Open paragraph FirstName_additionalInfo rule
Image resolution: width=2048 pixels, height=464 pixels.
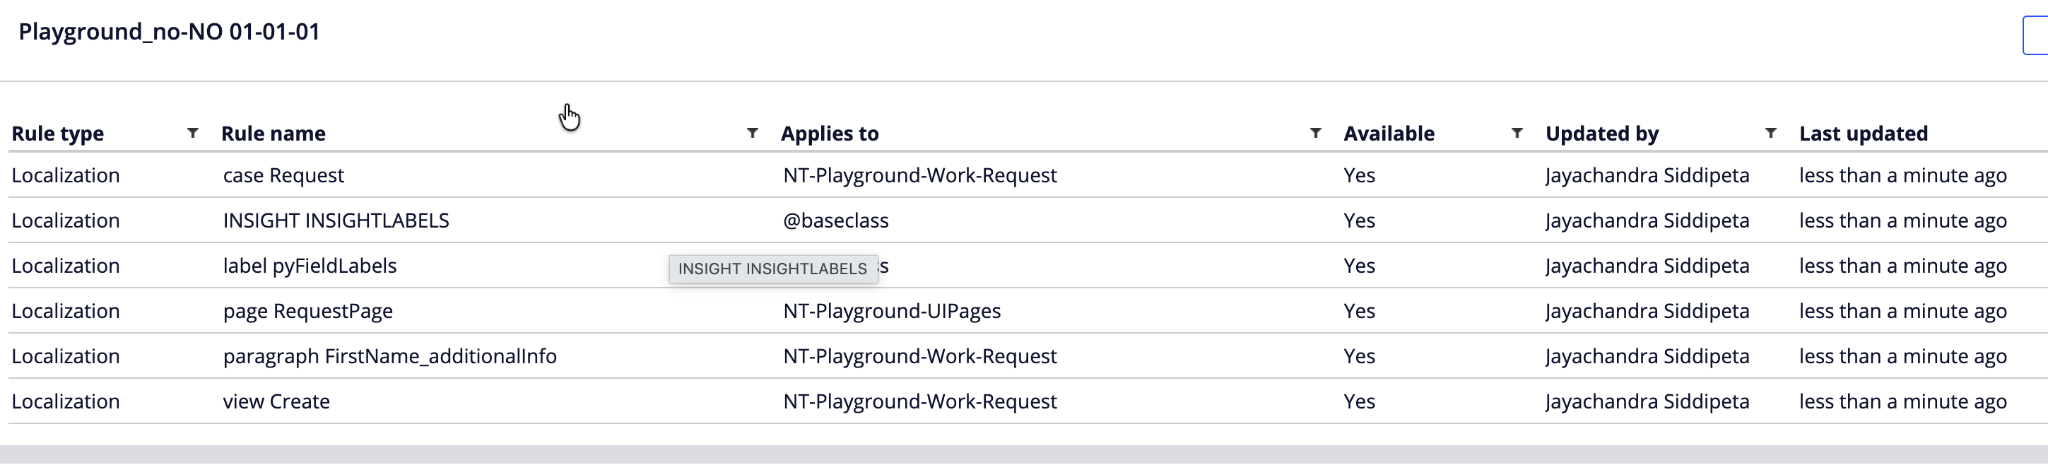(390, 356)
